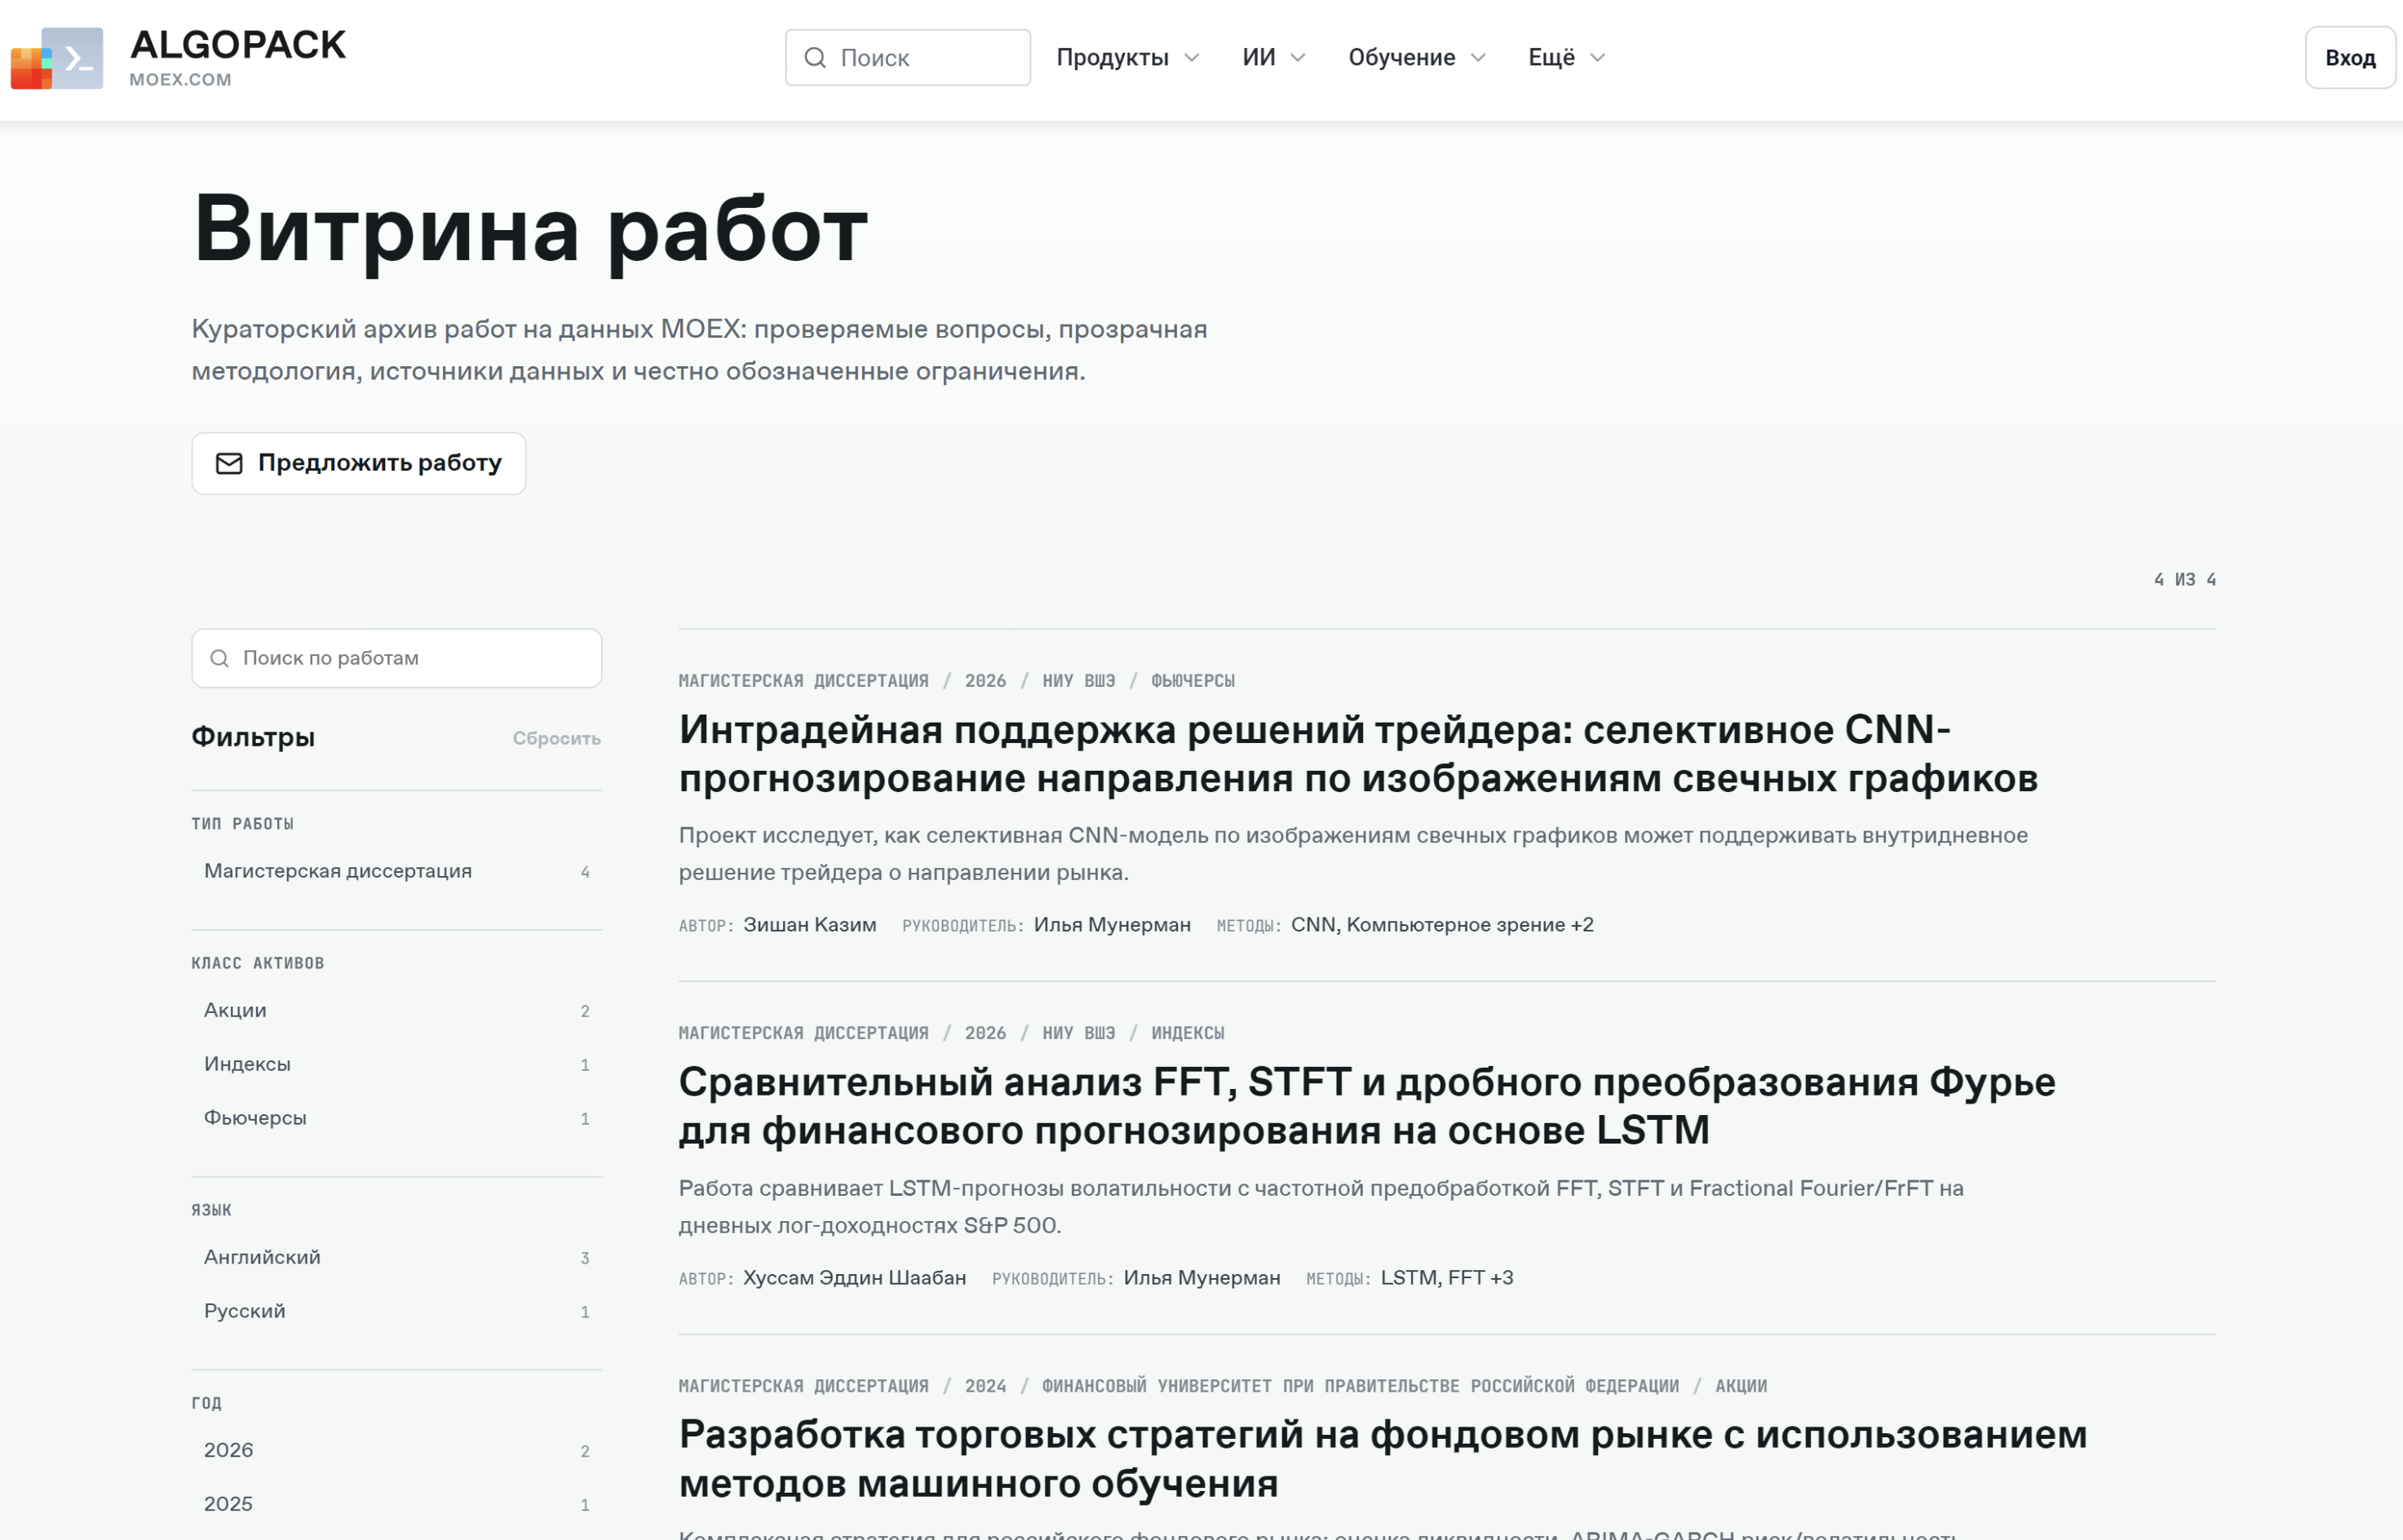Click the Вход button

pyautogui.click(x=2350, y=58)
